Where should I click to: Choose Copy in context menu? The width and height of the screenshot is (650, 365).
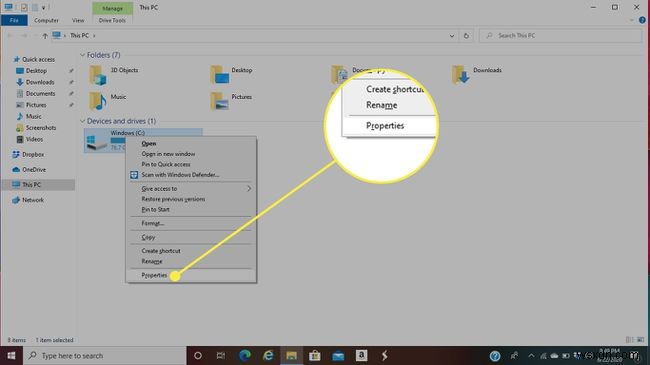point(148,237)
